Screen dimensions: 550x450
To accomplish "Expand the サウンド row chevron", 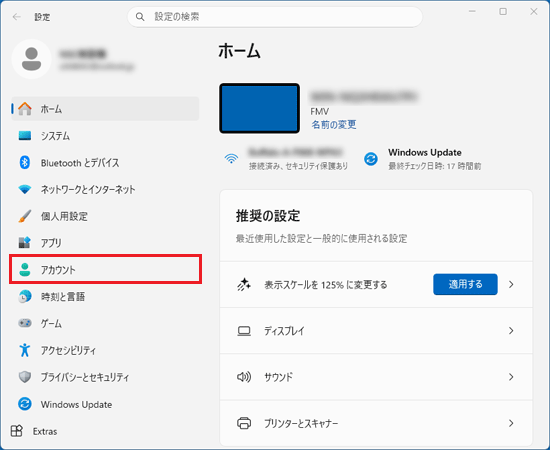I will point(511,377).
